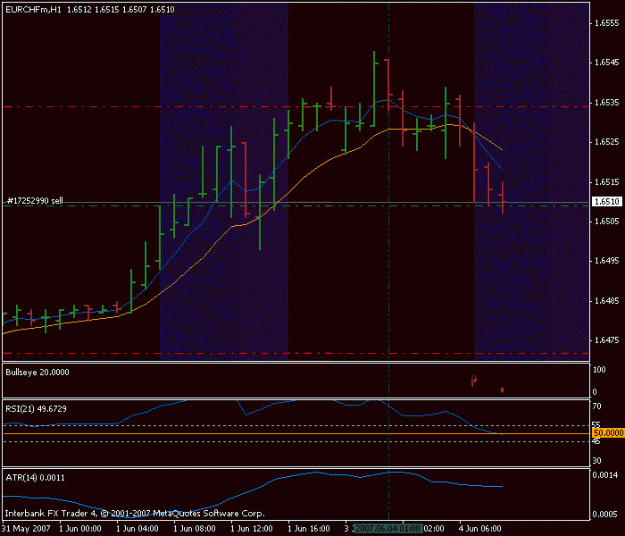The width and height of the screenshot is (625, 536).
Task: Click the 31 May 2007 time label
Action: [x=26, y=529]
